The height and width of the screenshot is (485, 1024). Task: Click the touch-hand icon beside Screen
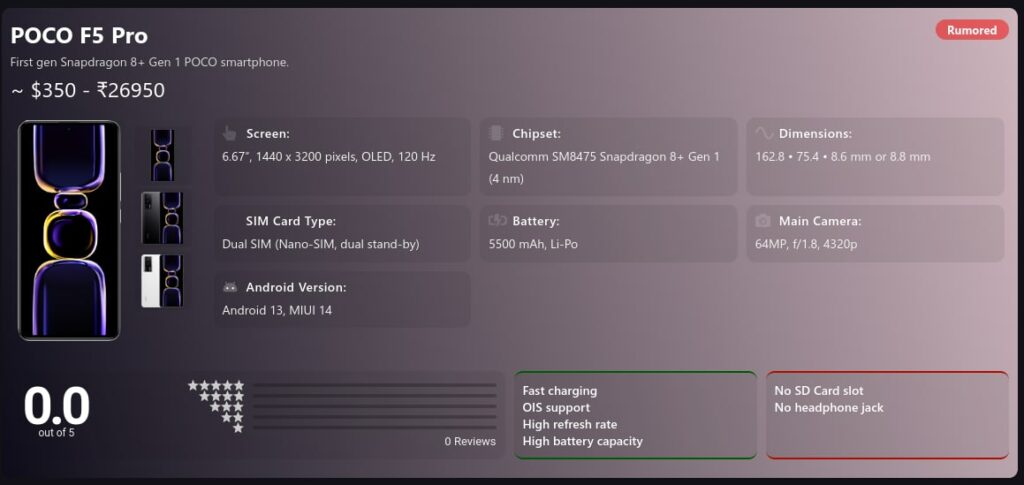coord(230,133)
